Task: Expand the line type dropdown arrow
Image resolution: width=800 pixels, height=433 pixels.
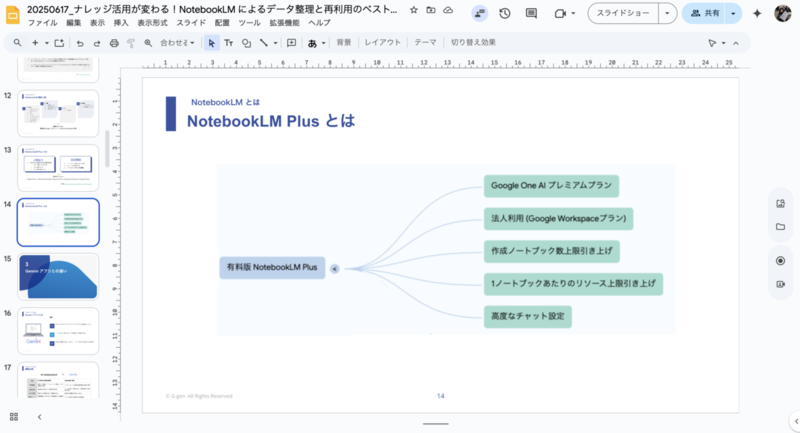Action: coord(276,43)
